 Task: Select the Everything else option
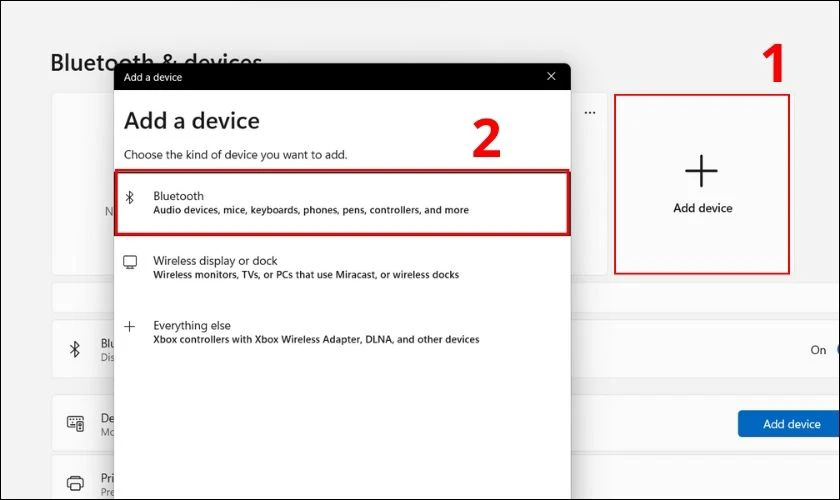[x=342, y=332]
